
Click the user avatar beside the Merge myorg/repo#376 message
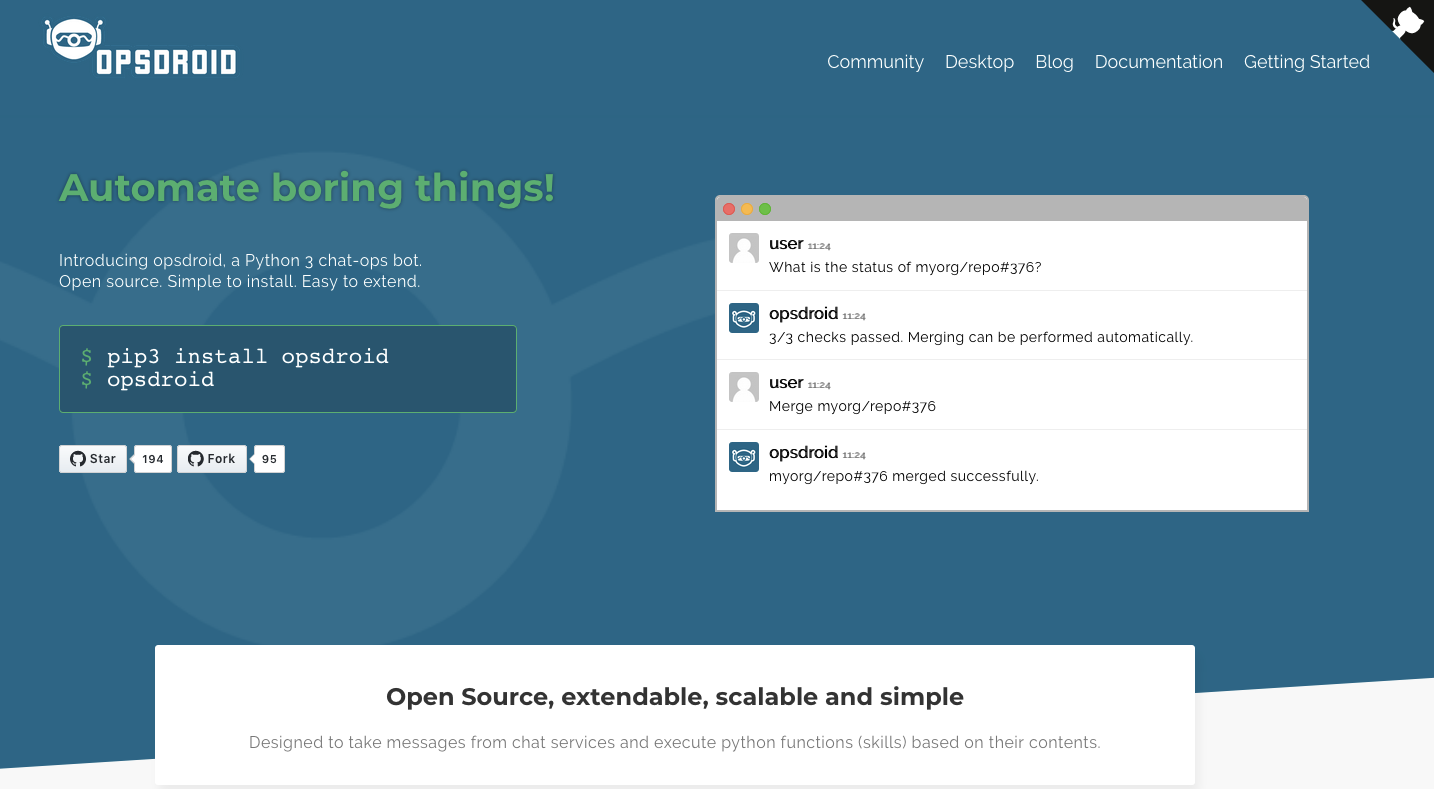744,388
